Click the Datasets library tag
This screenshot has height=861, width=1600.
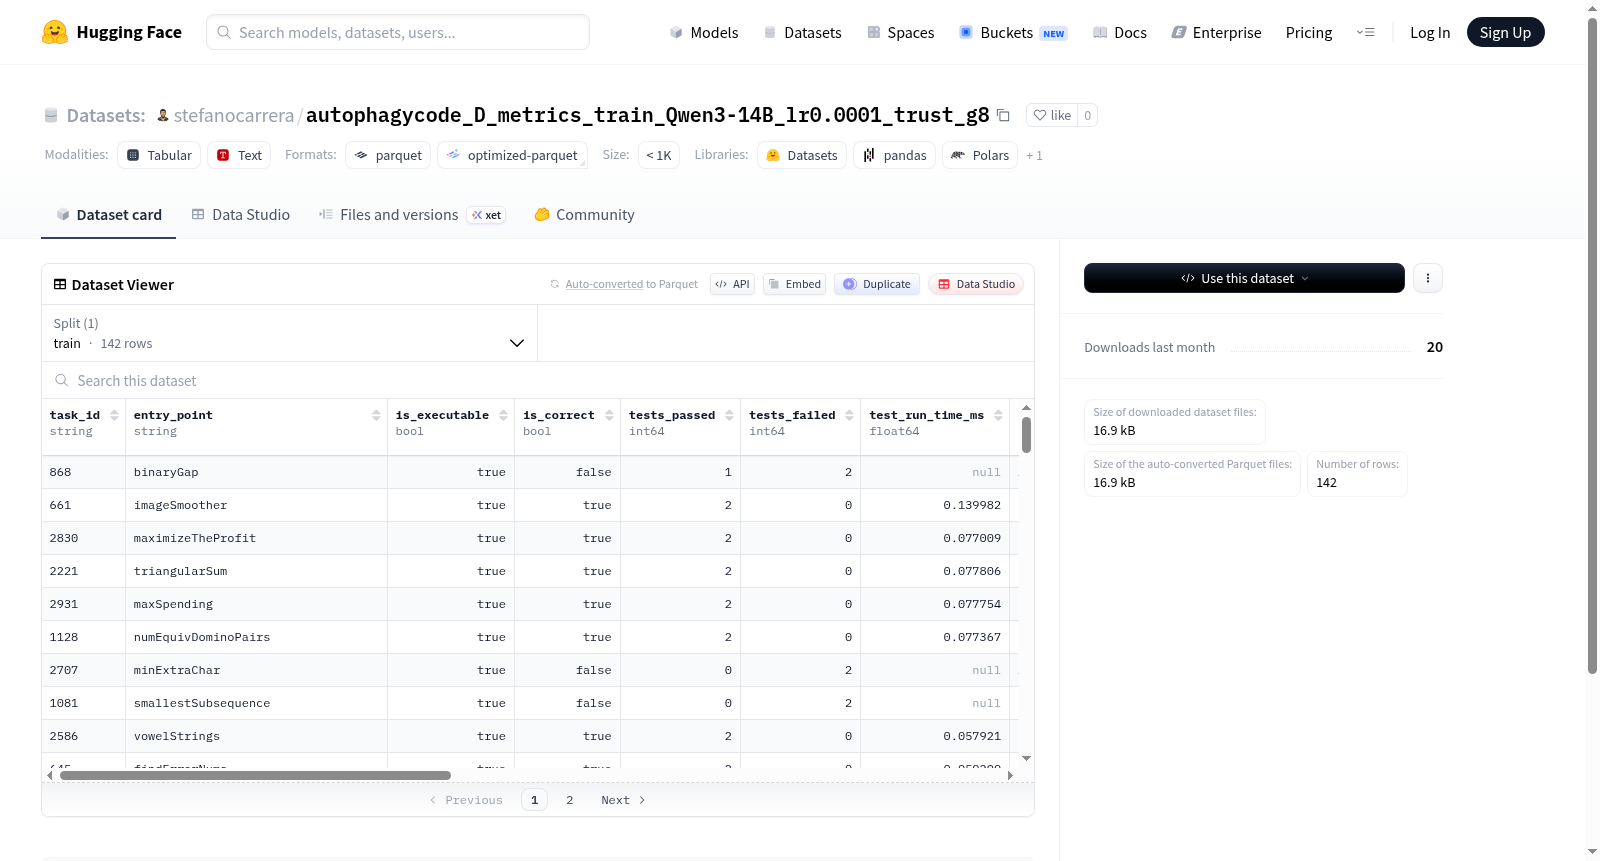[x=802, y=155]
